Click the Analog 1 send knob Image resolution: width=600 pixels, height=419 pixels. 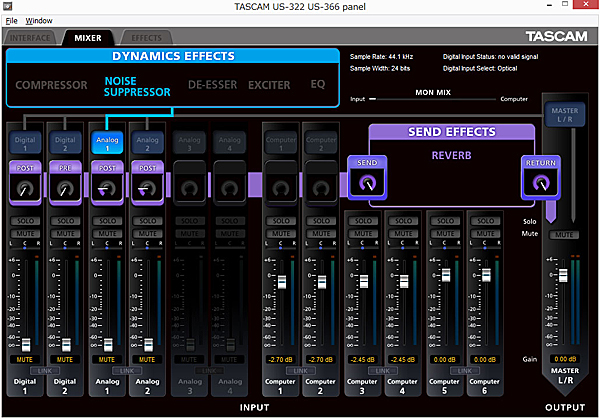[x=107, y=189]
